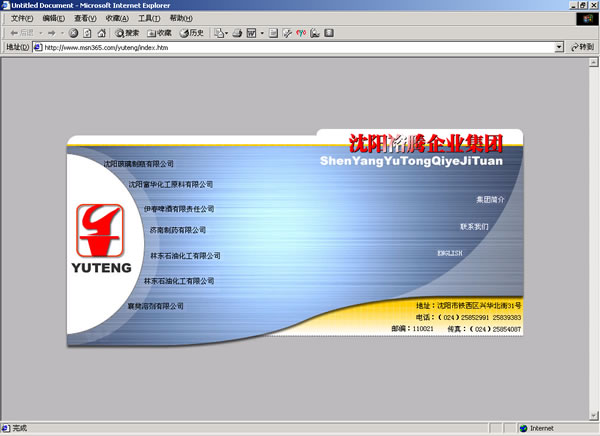Open 沈阳富华化工原料有限公司 link
The width and height of the screenshot is (600, 436).
[x=171, y=185]
